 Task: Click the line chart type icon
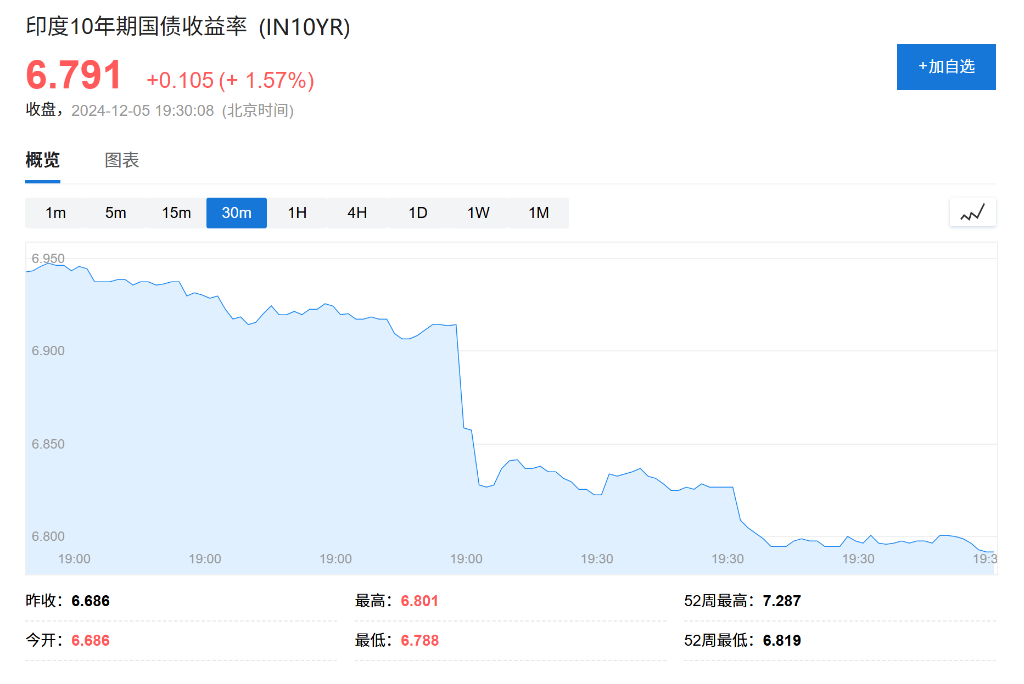click(972, 213)
